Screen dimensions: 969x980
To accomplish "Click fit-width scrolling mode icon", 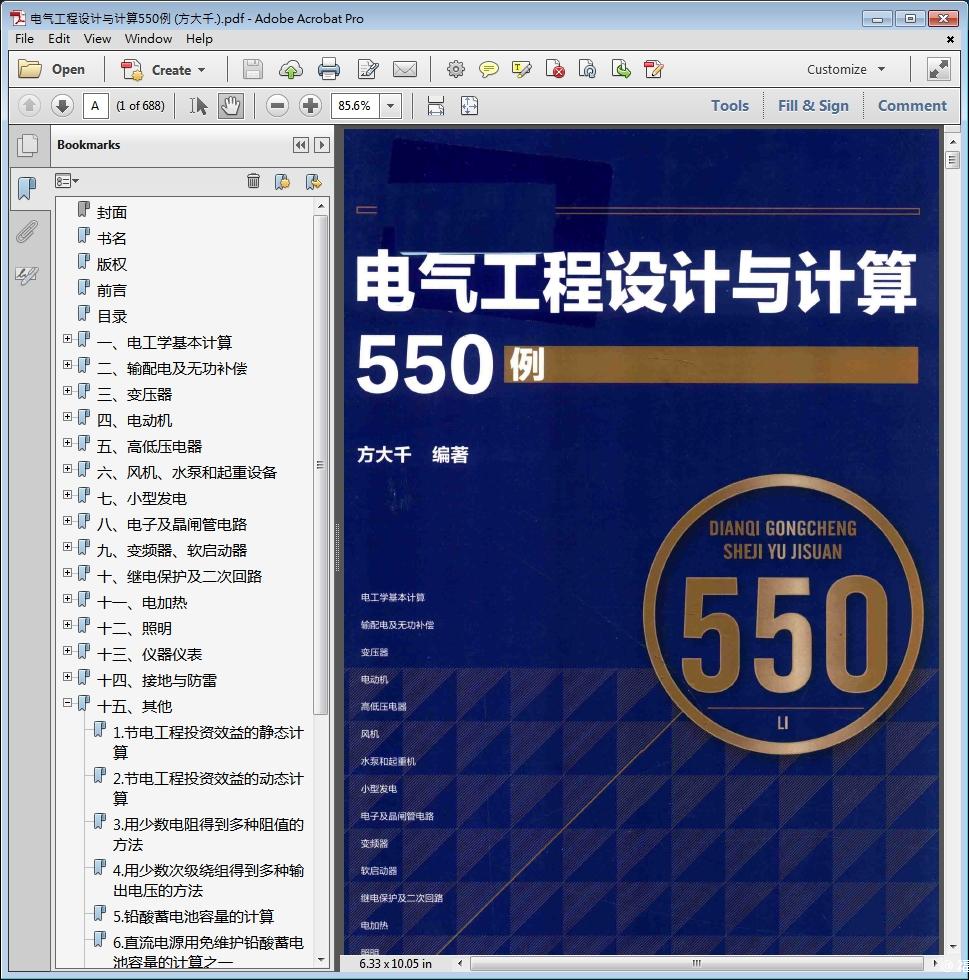I will pos(436,106).
